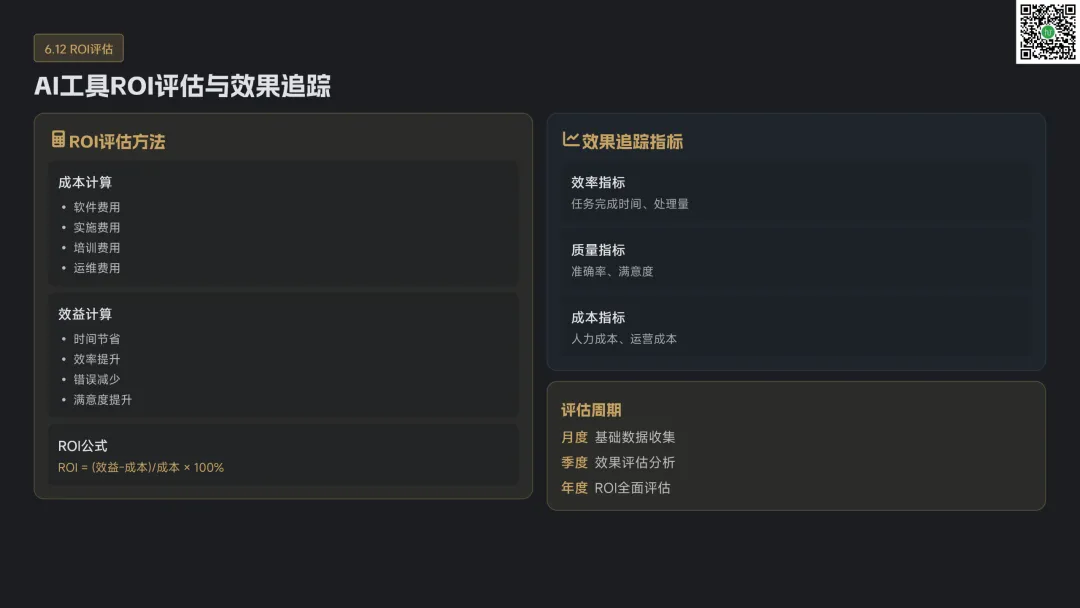This screenshot has width=1080, height=608.
Task: Click the 月度 evaluation period label
Action: pyautogui.click(x=574, y=437)
